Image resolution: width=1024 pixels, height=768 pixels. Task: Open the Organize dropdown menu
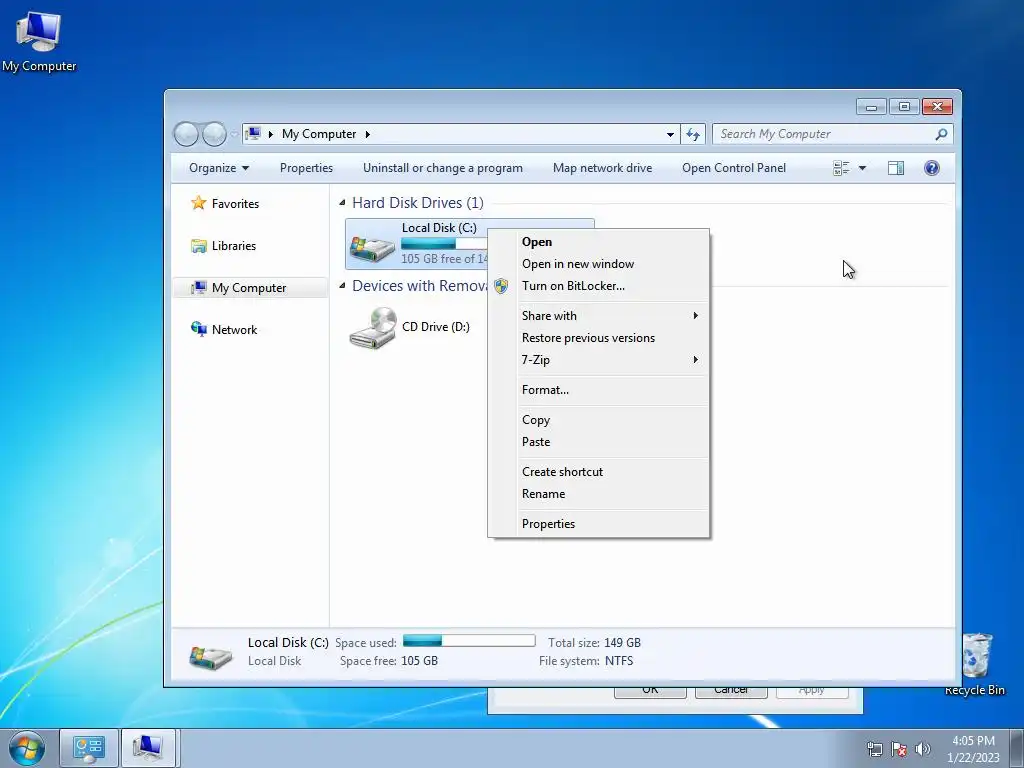click(219, 168)
